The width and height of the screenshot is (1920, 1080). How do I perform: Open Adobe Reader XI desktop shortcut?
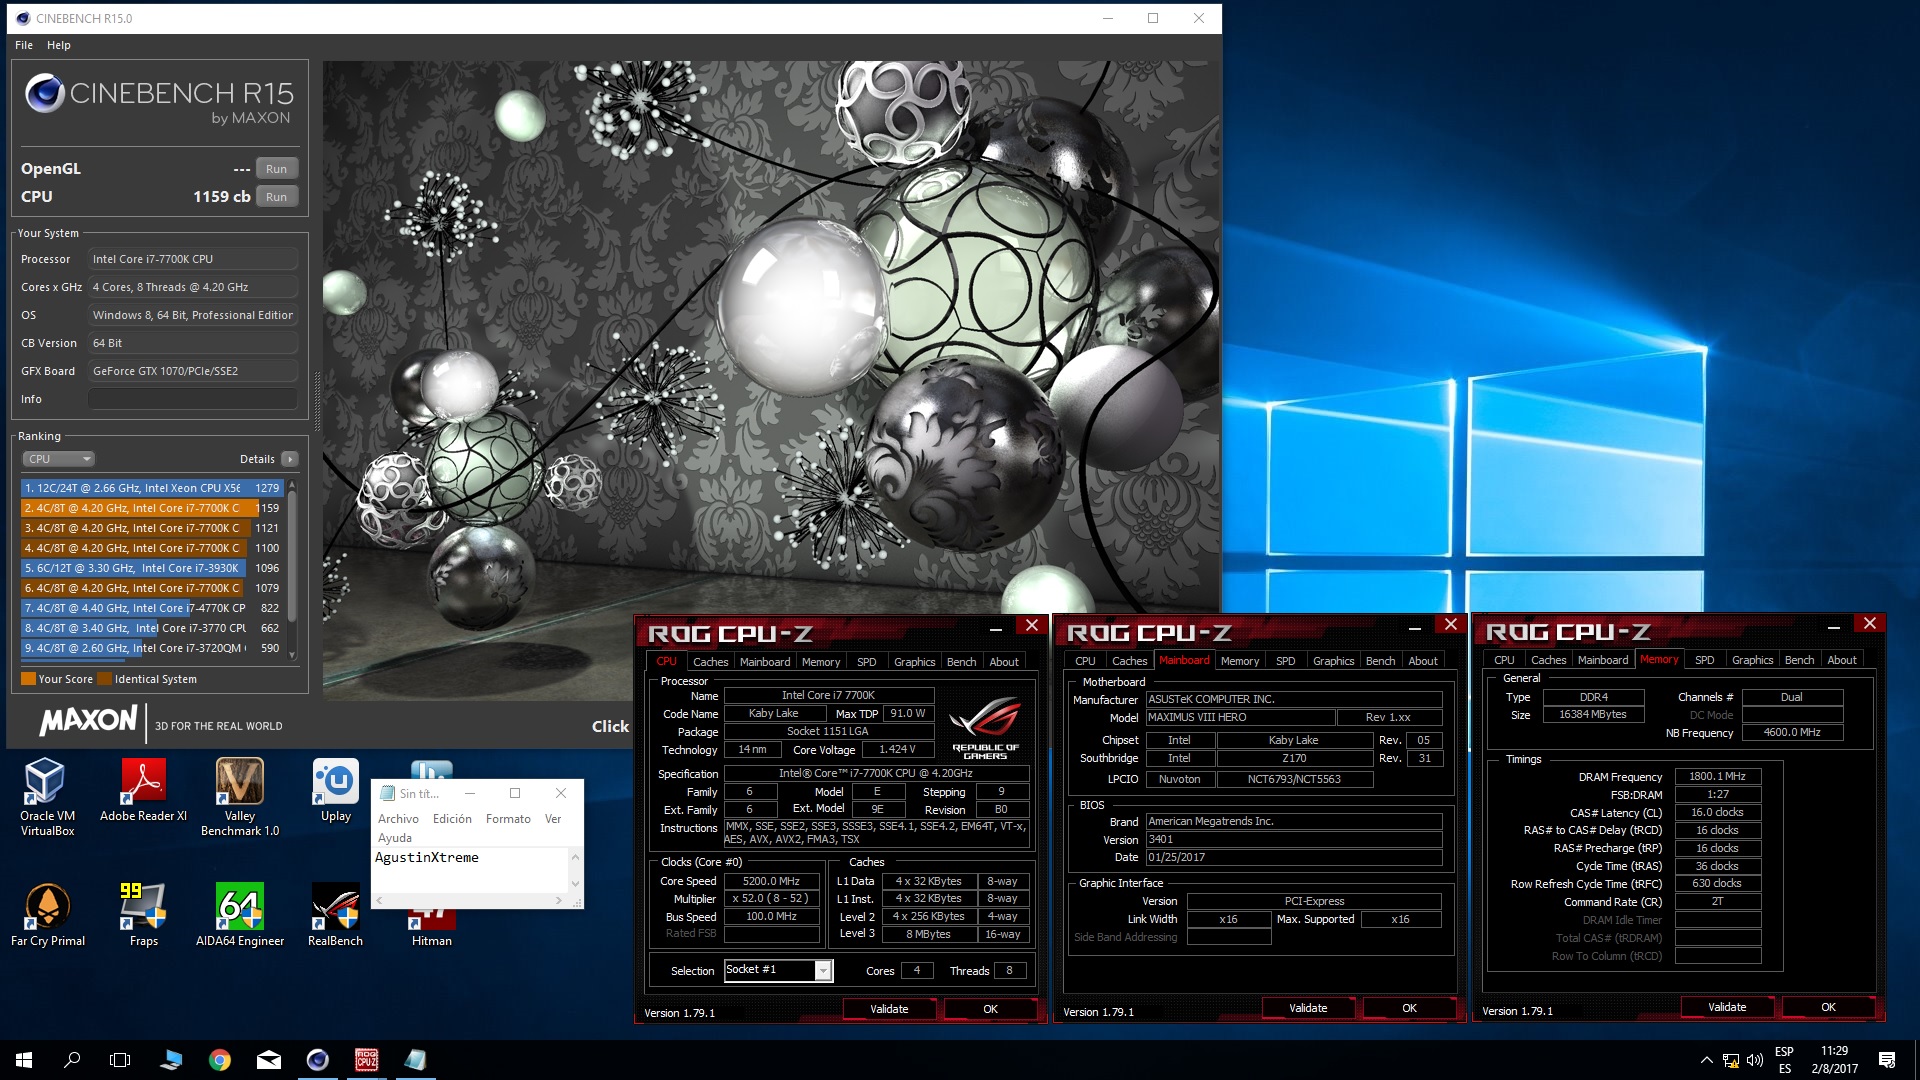[x=143, y=790]
